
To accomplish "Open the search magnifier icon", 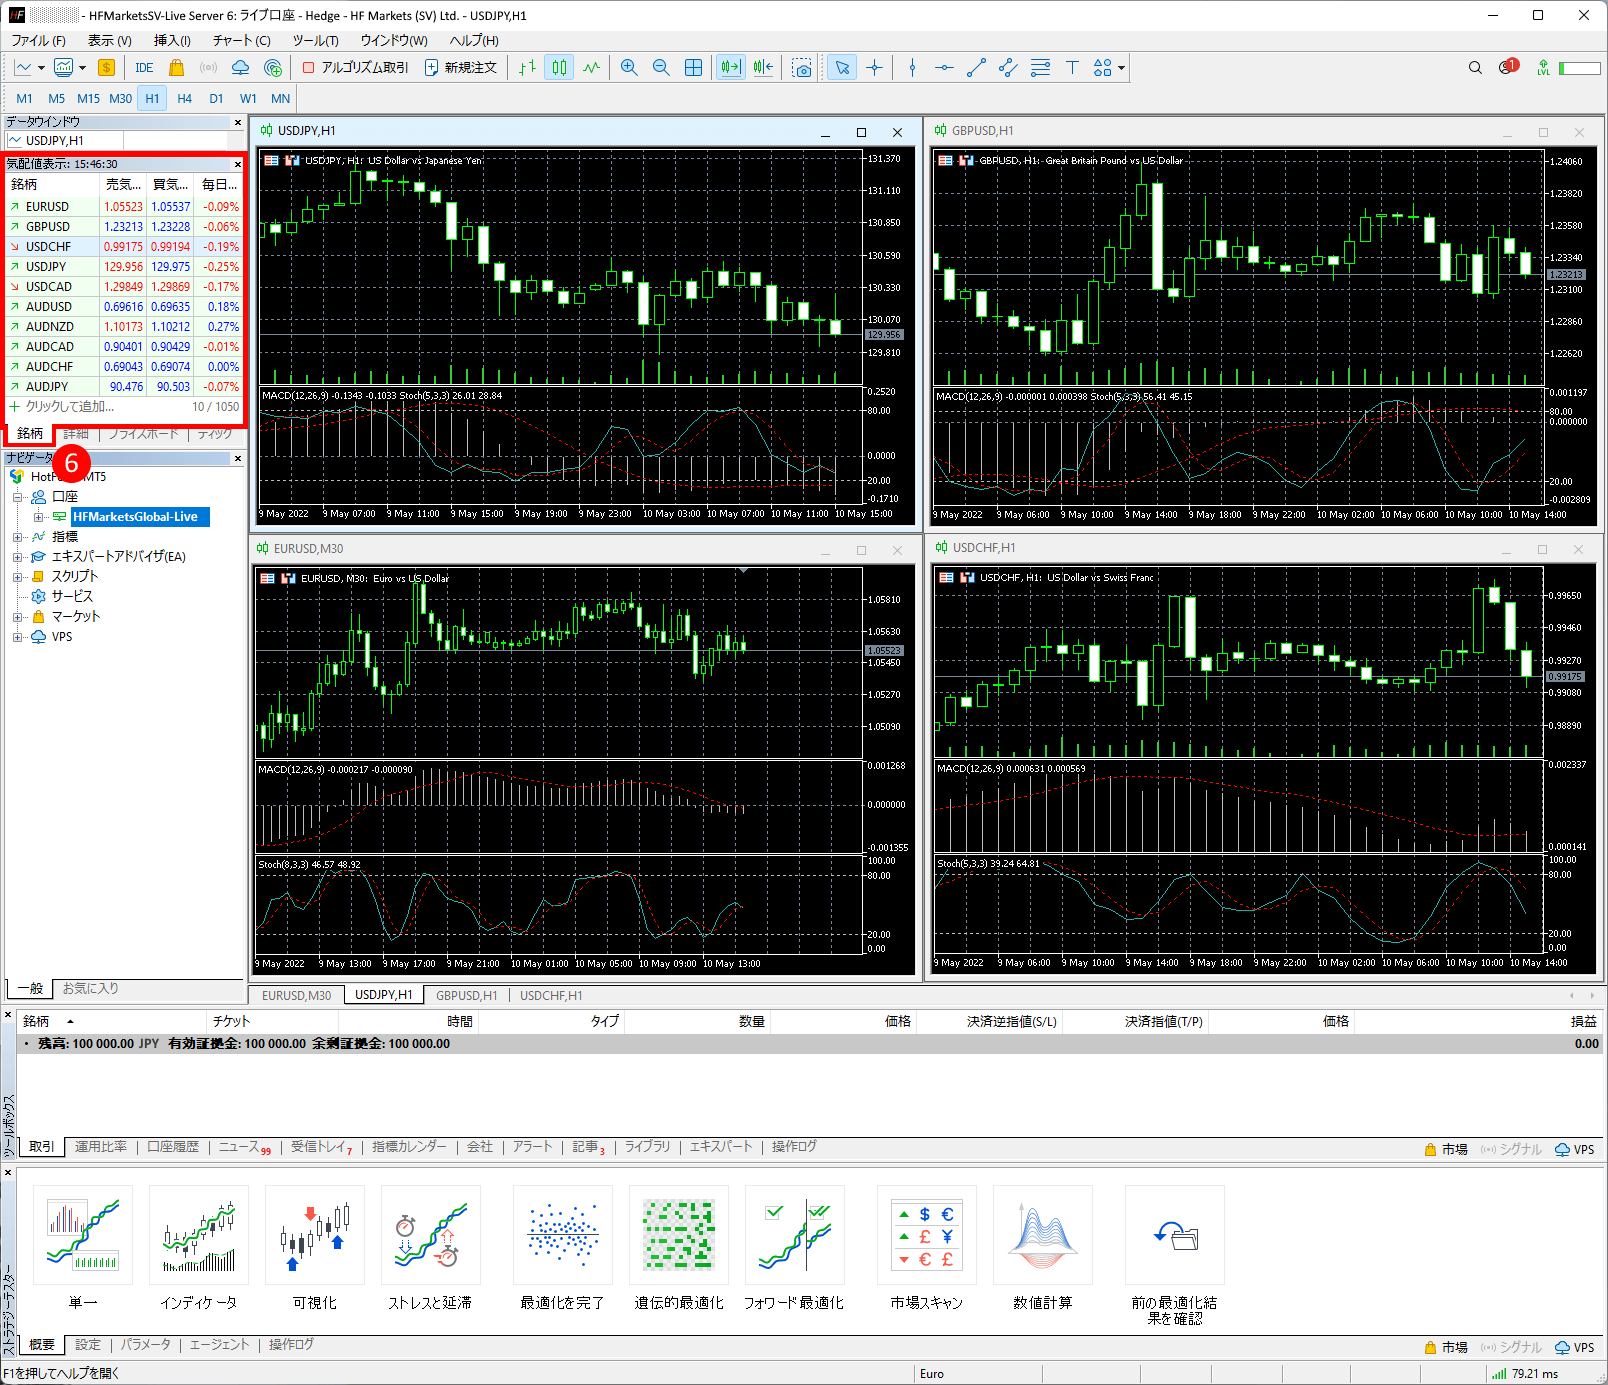I will 1475,67.
